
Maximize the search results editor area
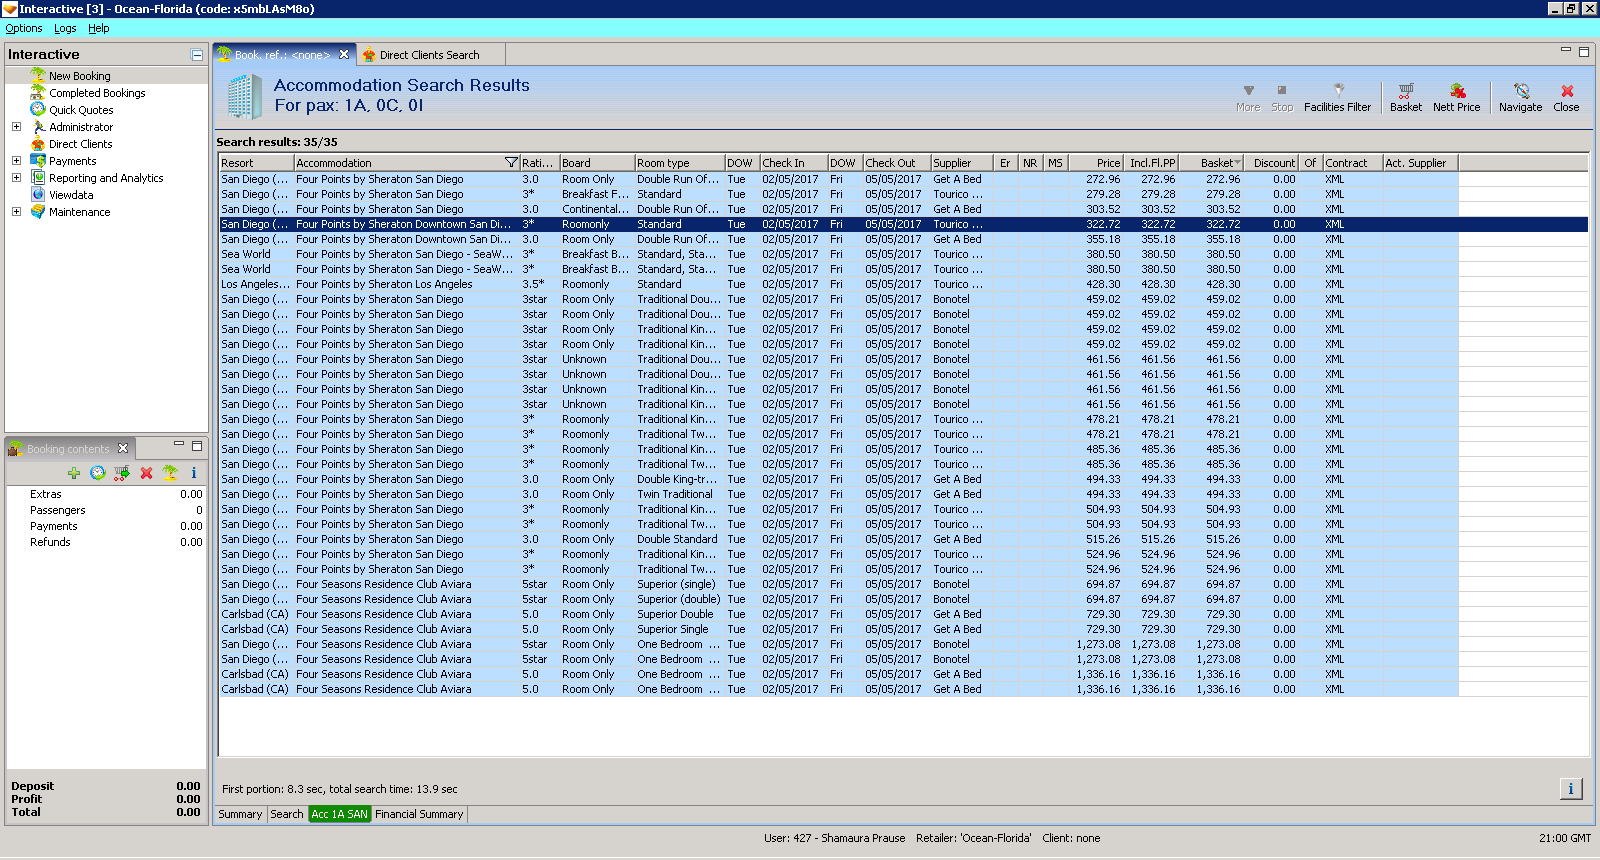1583,52
